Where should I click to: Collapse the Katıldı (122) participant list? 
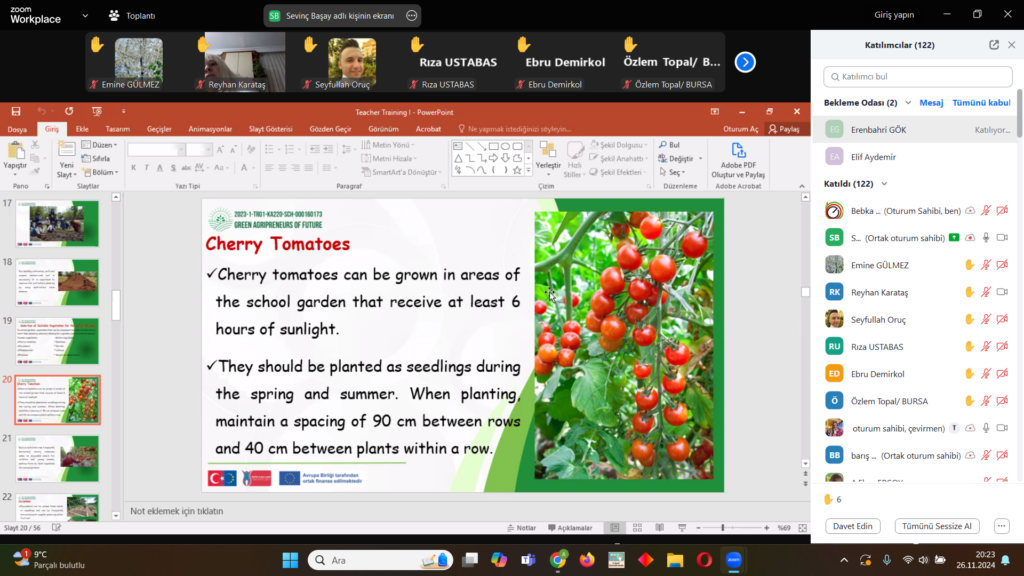(x=884, y=184)
